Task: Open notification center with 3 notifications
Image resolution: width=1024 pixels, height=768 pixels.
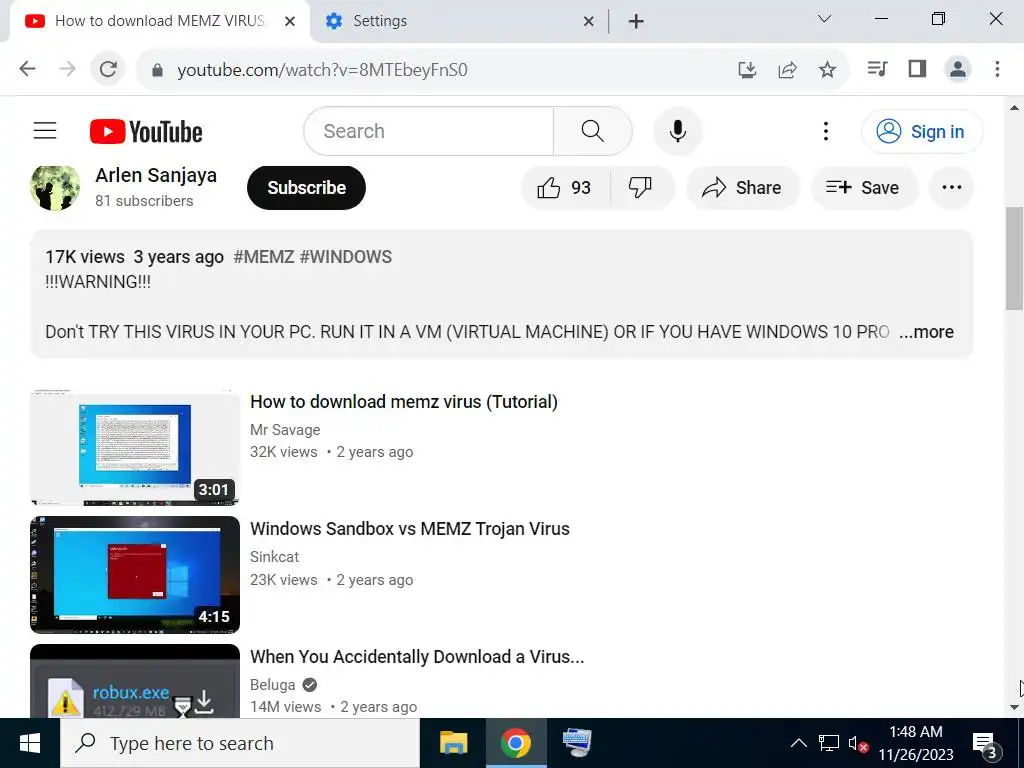Action: pyautogui.click(x=985, y=744)
